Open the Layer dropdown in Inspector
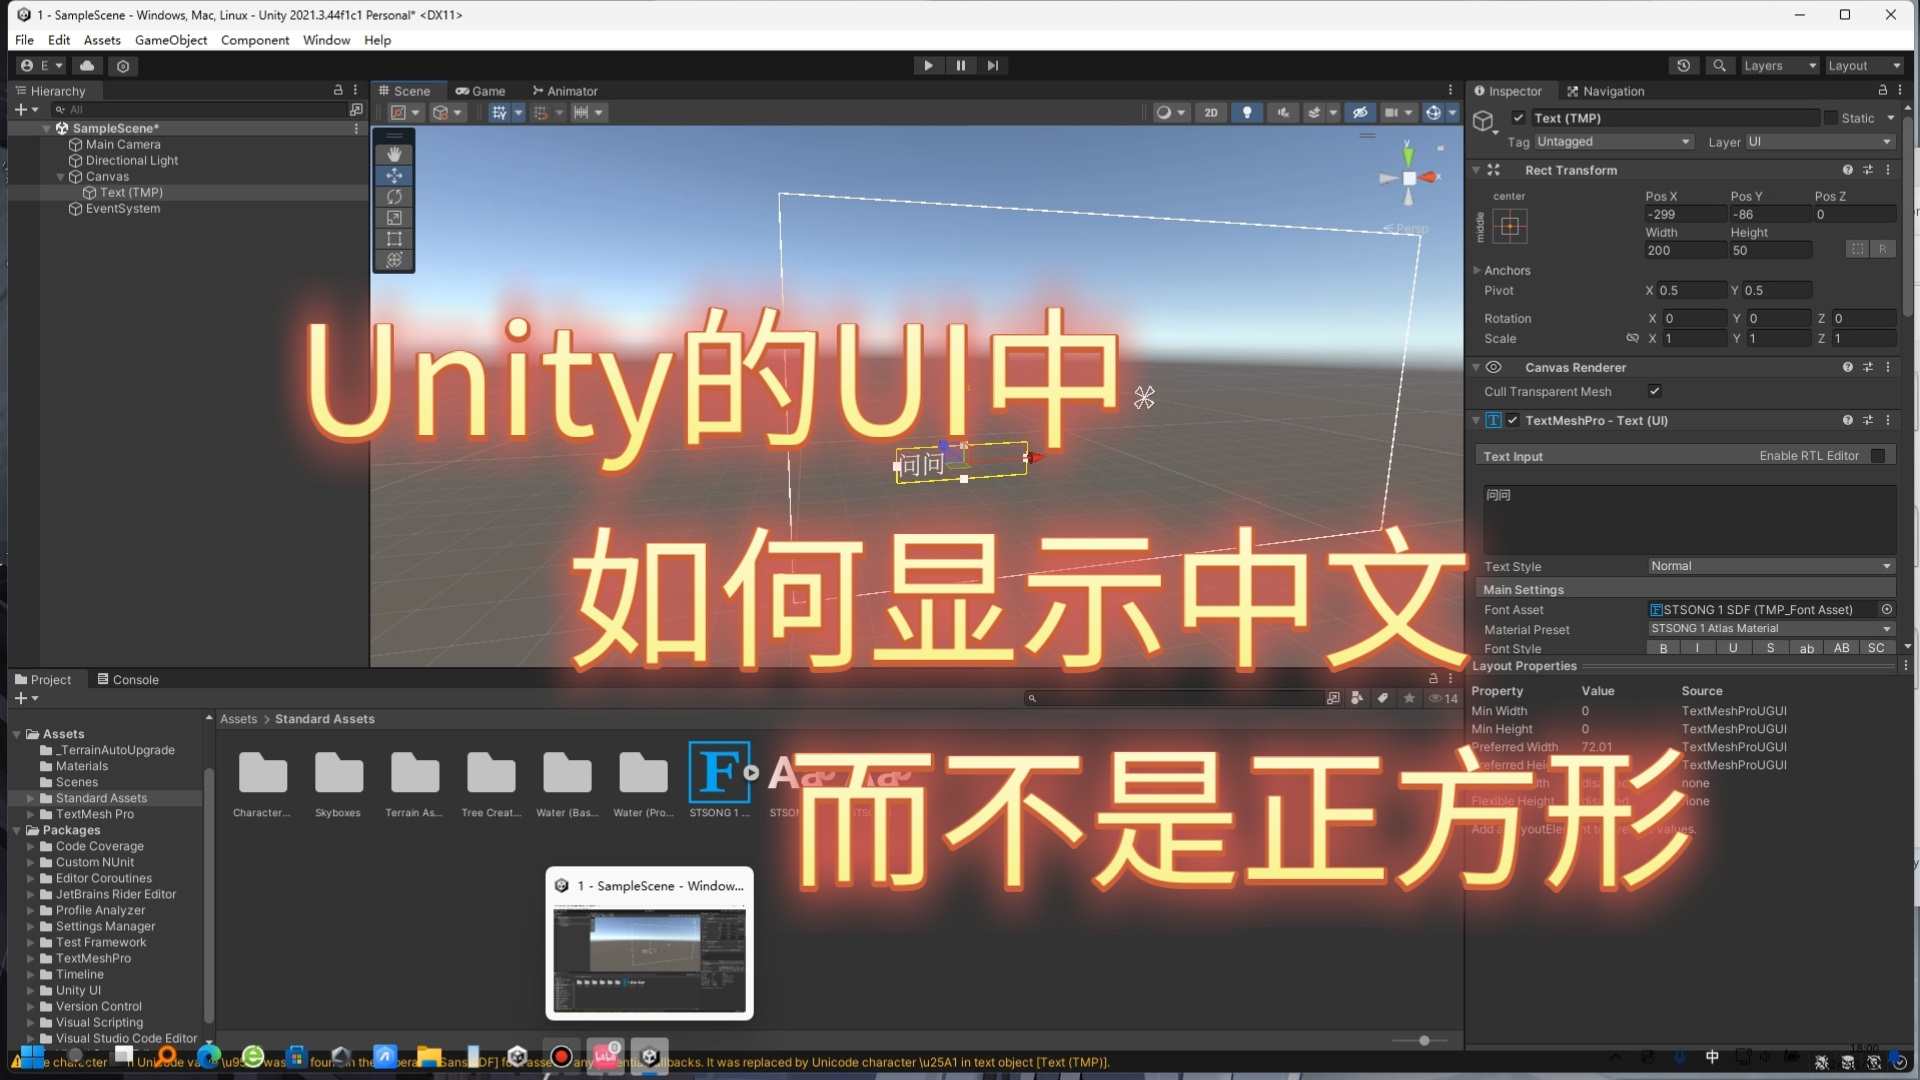 point(1820,142)
